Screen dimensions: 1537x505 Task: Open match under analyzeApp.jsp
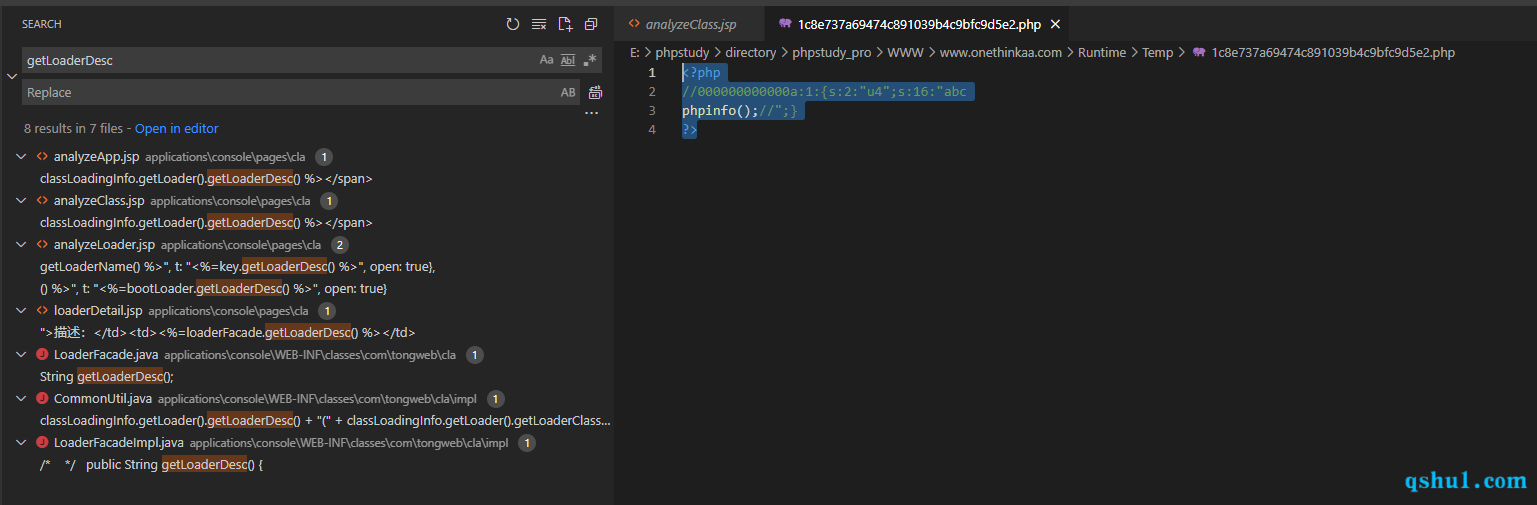pos(206,179)
